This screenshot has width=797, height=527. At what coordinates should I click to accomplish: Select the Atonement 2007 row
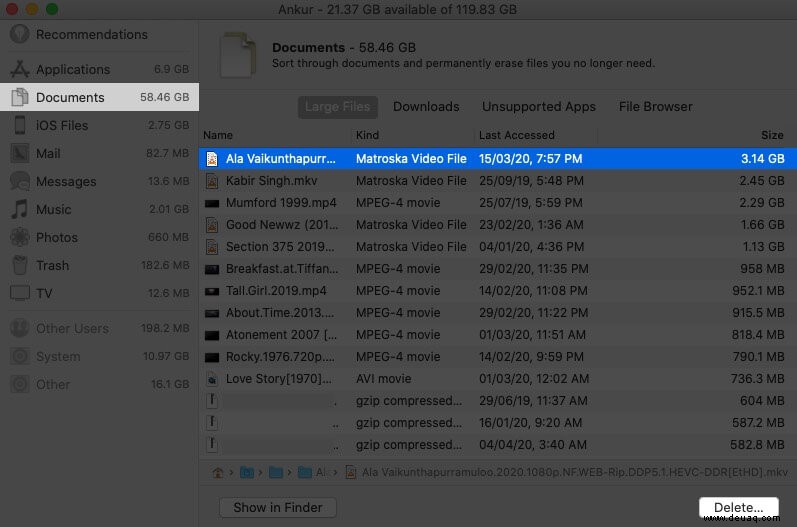tap(498, 334)
